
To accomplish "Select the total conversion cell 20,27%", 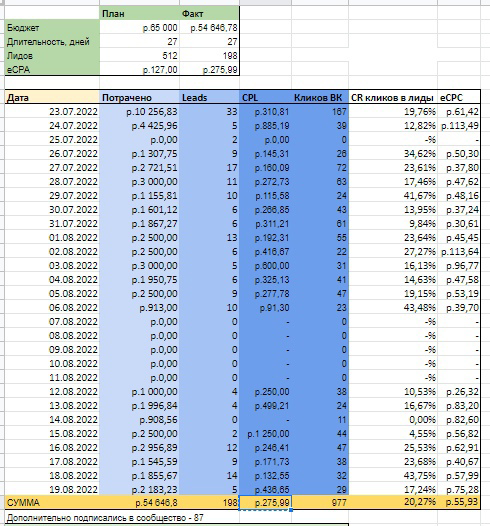I will [393, 503].
